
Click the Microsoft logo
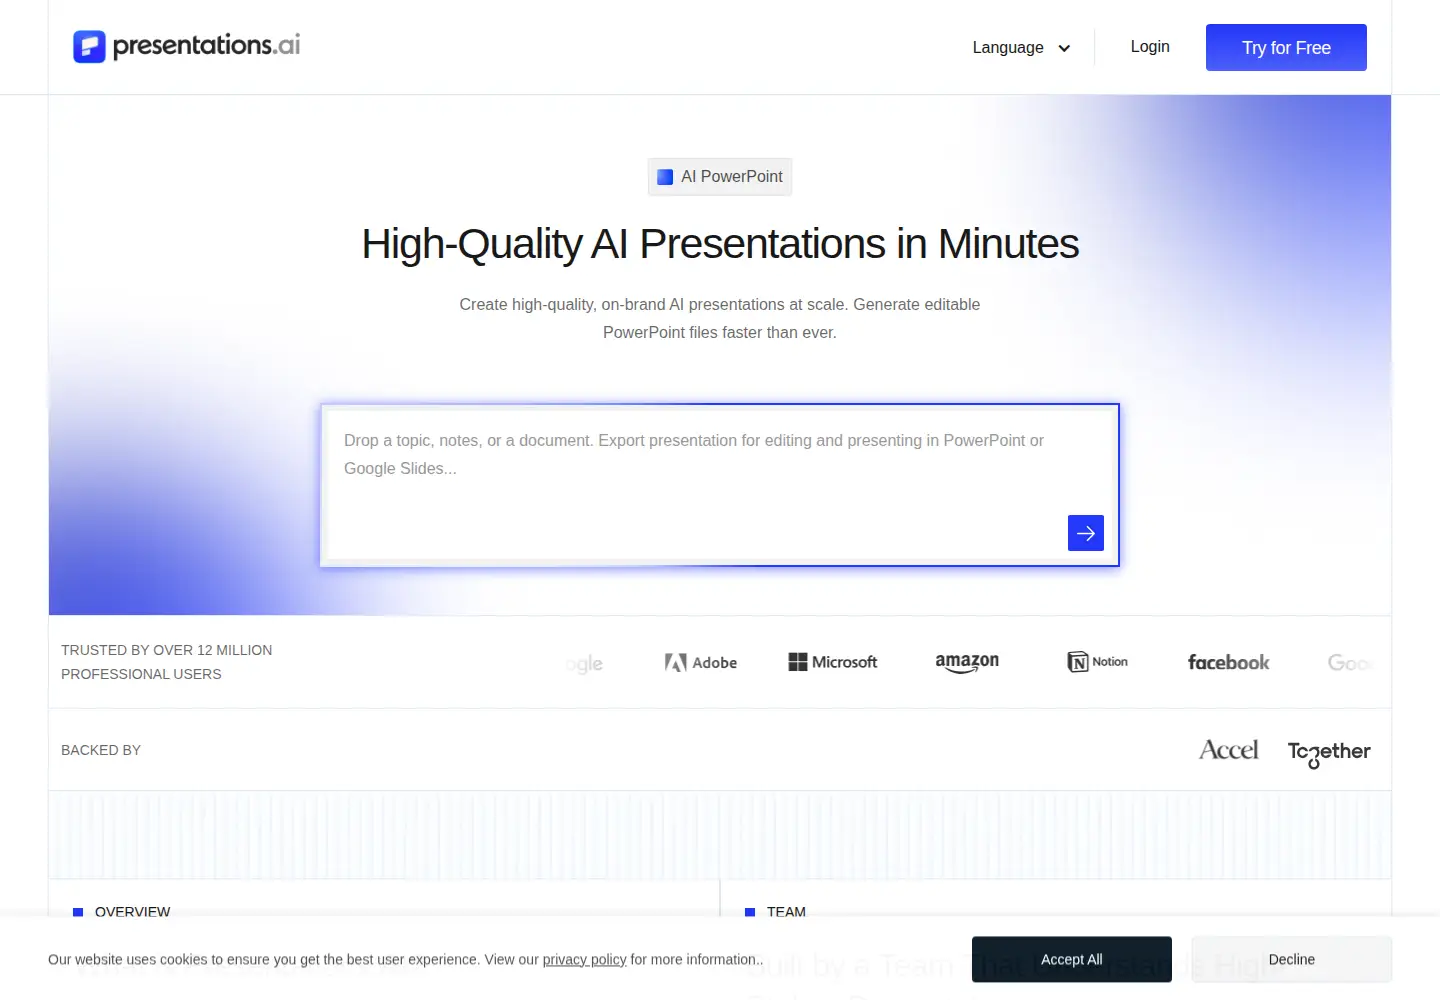click(833, 662)
